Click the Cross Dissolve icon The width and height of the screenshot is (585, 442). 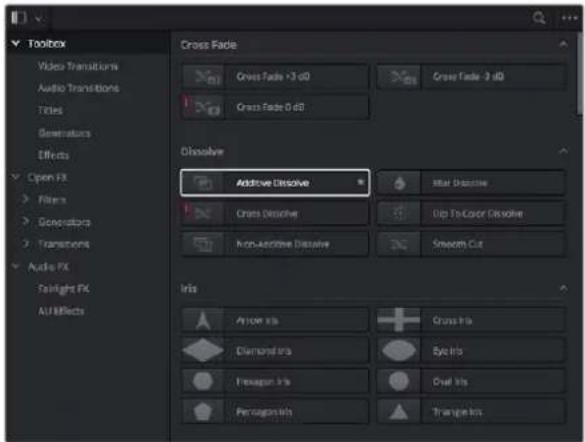click(x=203, y=213)
